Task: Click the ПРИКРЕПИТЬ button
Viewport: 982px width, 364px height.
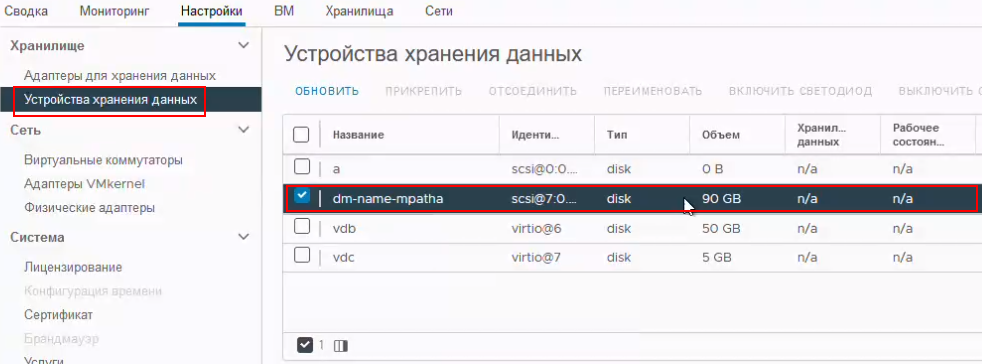Action: [424, 91]
